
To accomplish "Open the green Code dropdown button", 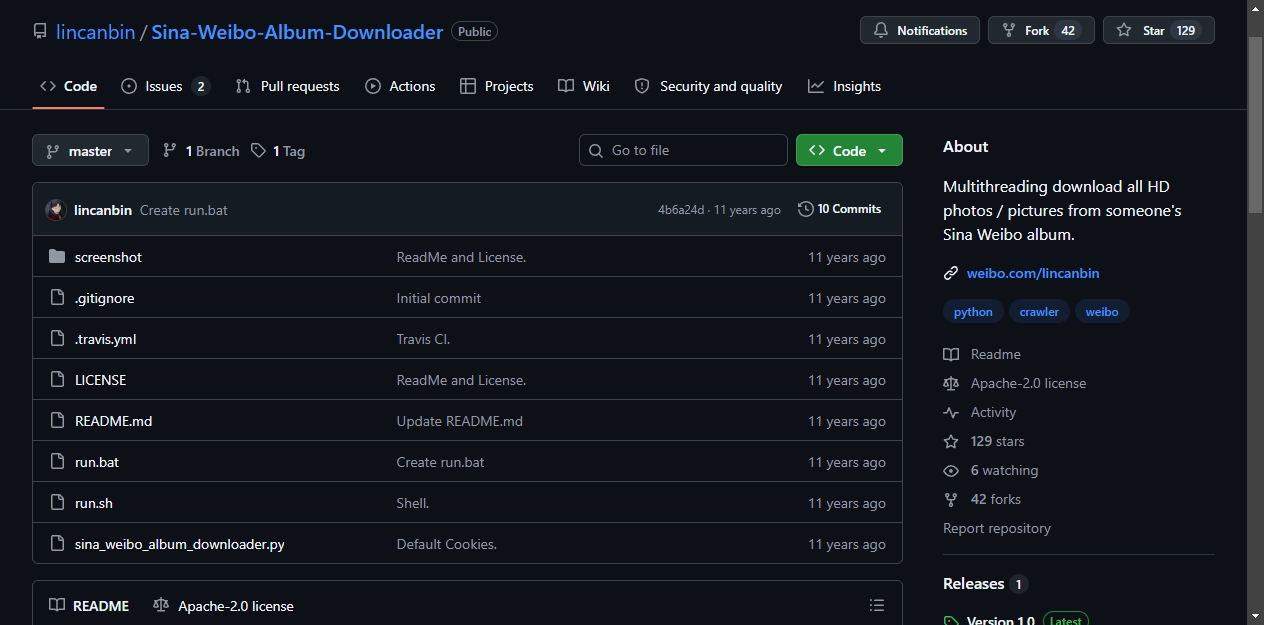I will click(x=849, y=150).
